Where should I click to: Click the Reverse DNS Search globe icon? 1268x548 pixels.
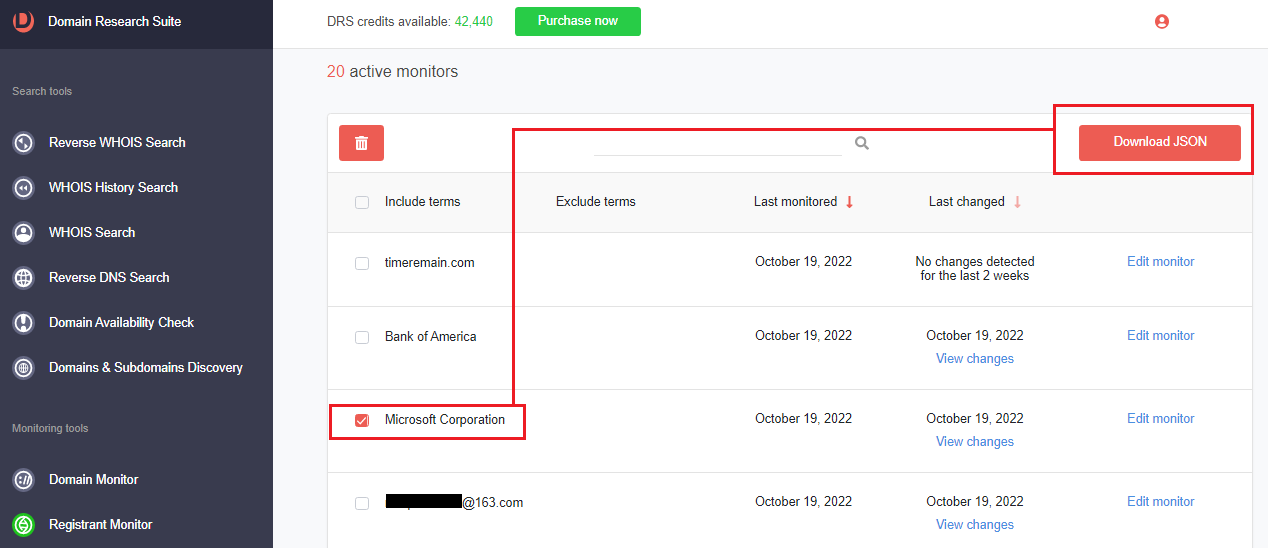23,278
